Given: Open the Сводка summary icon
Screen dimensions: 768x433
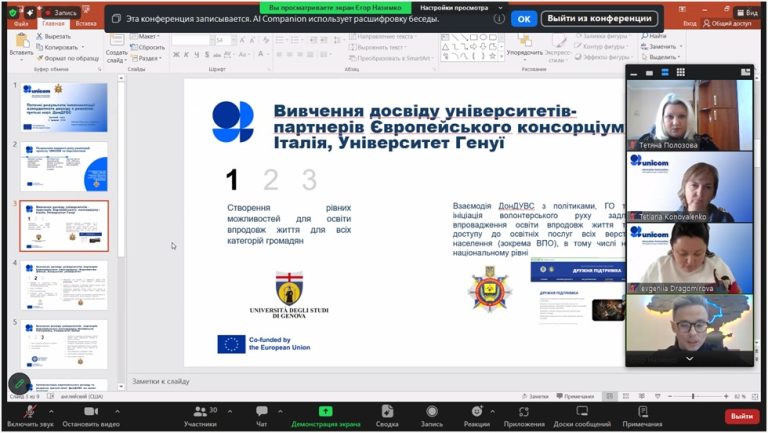Looking at the screenshot, I should [x=387, y=411].
